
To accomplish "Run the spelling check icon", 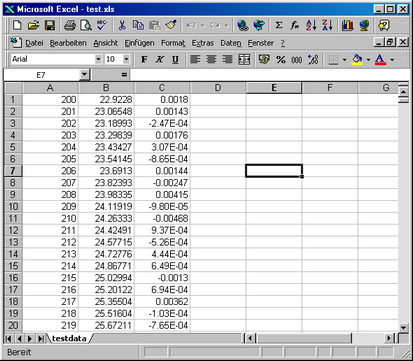I will click(102, 25).
